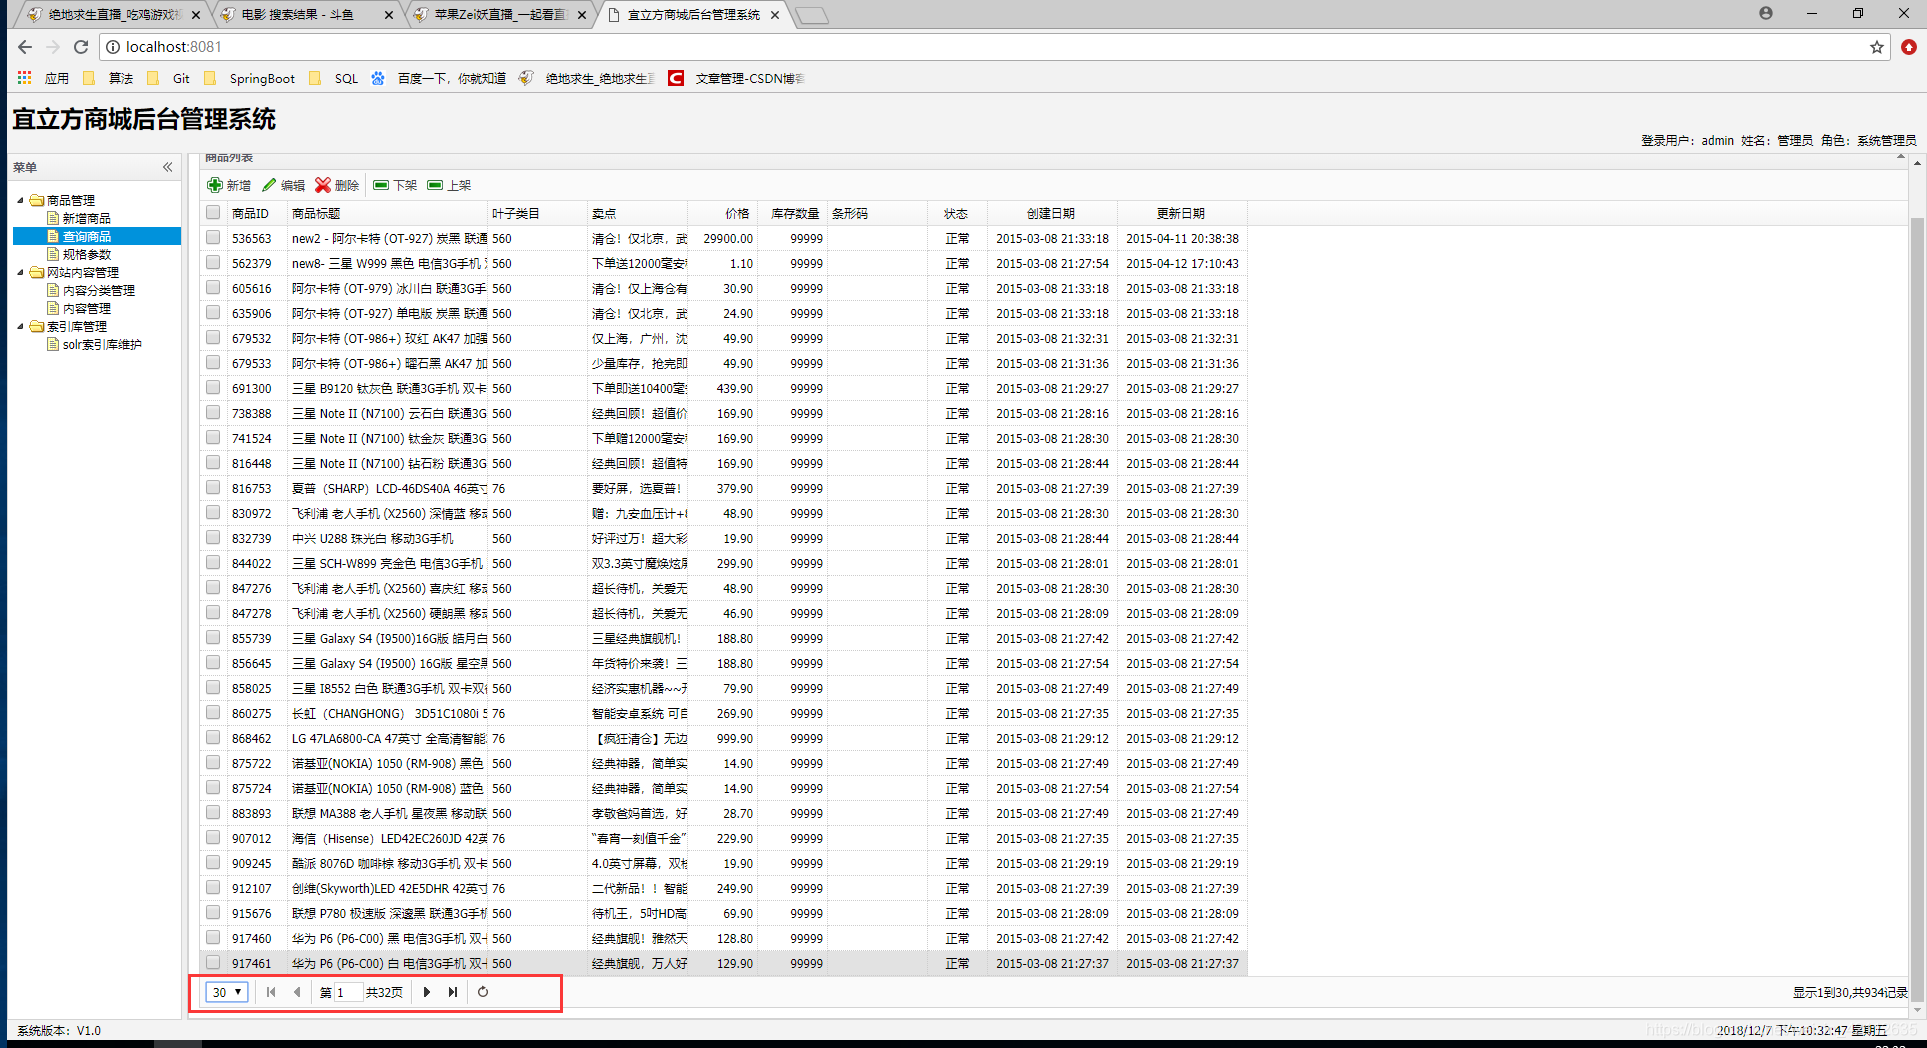
Task: Toggle the select-all header checkbox
Action: [213, 212]
